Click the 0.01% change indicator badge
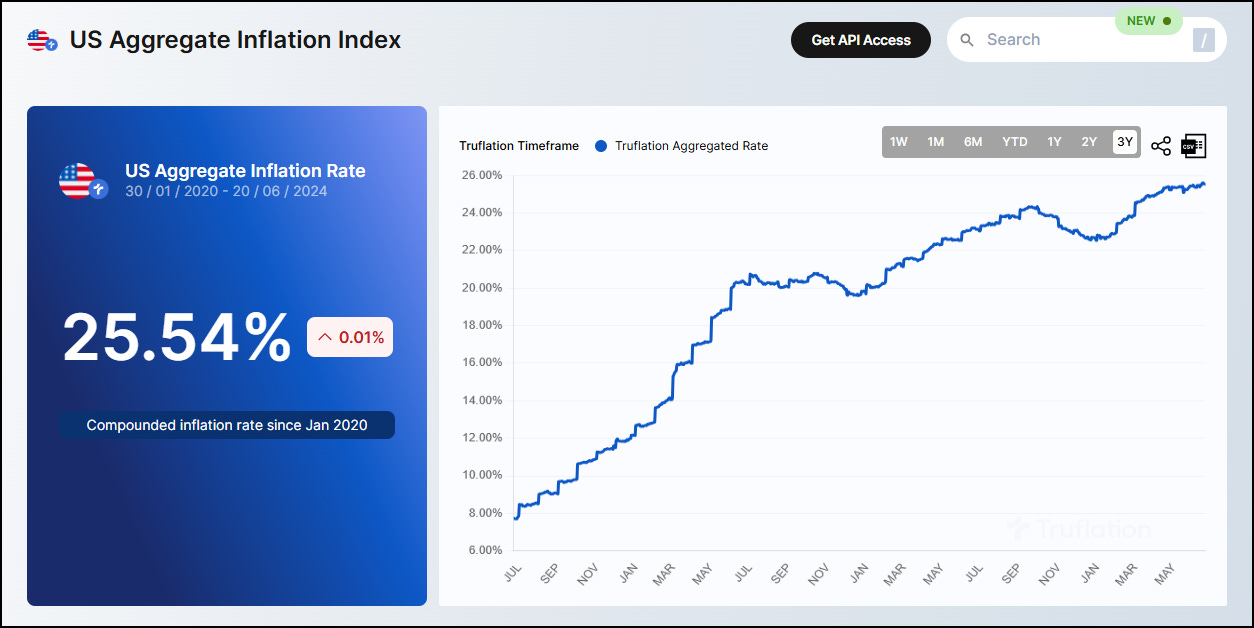 (x=350, y=337)
